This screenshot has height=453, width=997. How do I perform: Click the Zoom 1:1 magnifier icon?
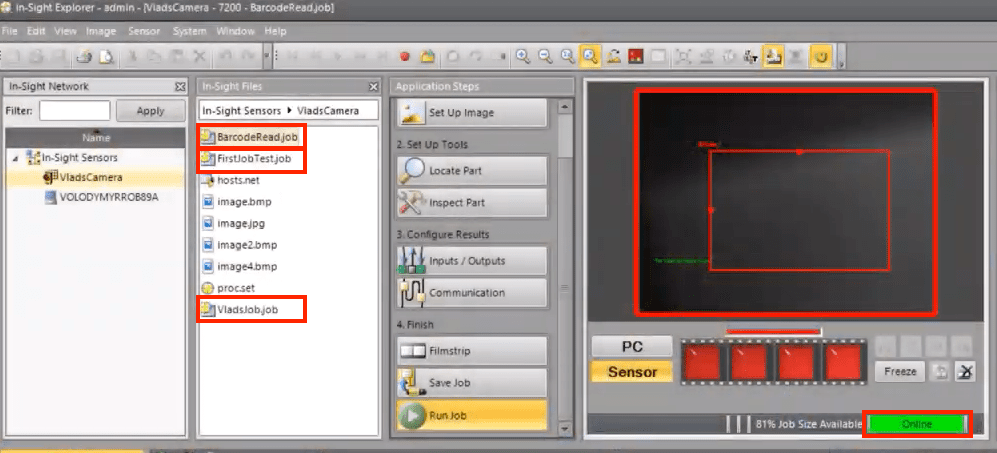567,57
